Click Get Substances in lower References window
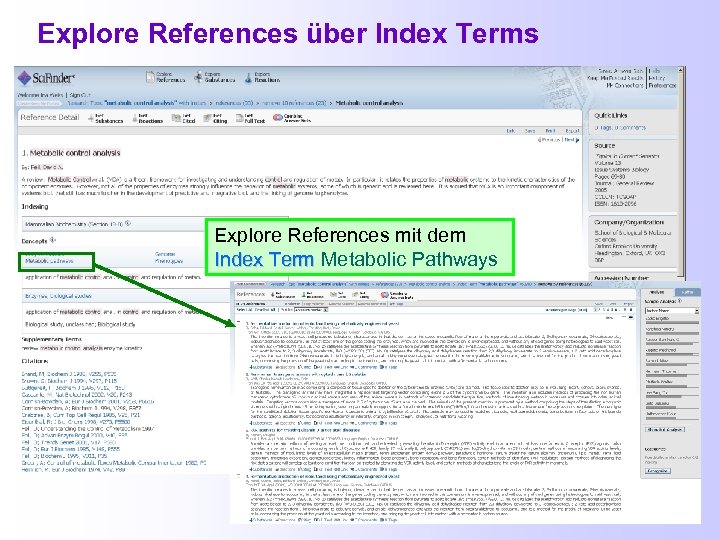 (283, 295)
